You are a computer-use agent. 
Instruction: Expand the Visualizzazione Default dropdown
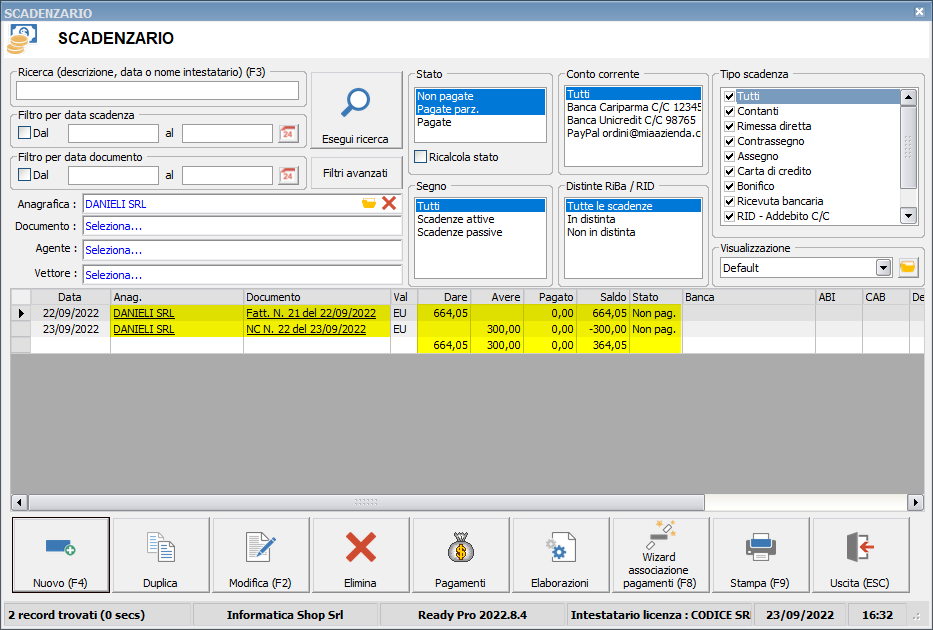883,268
